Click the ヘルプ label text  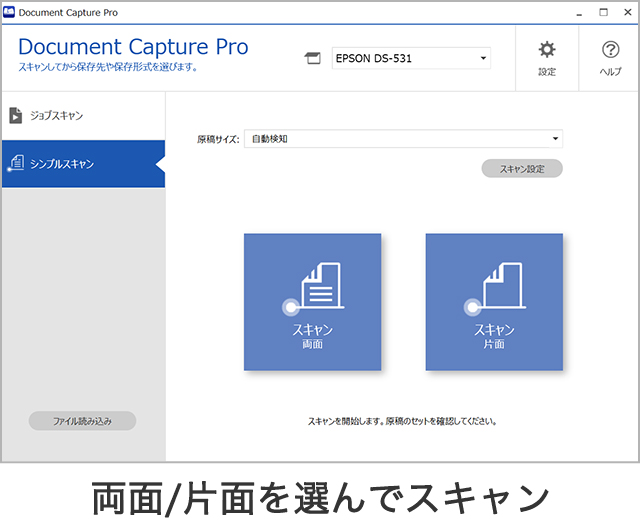610,72
